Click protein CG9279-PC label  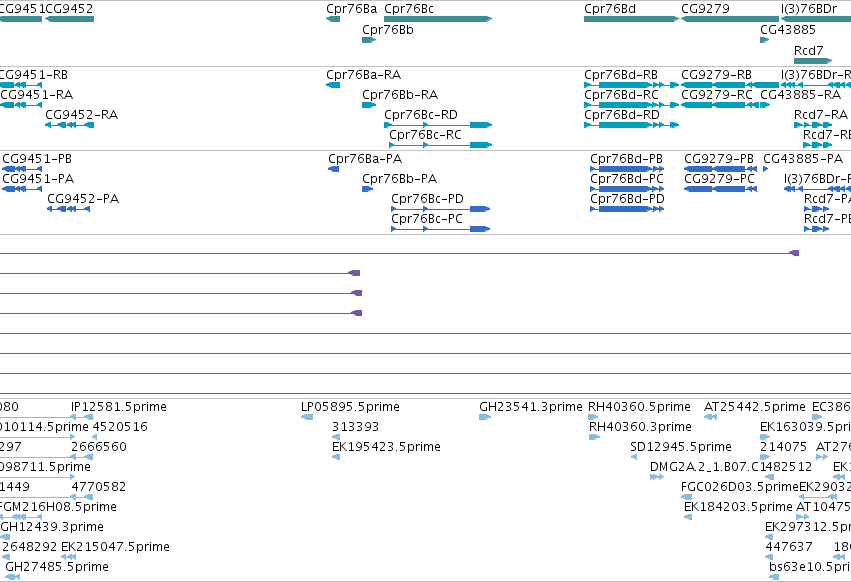point(719,179)
